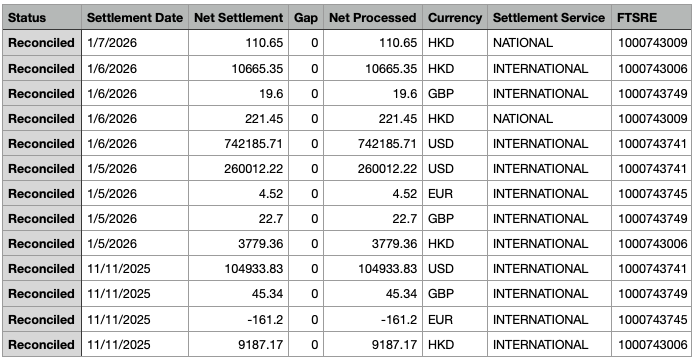
Task: Click the 3779.36 net settlement cell
Action: [238, 243]
